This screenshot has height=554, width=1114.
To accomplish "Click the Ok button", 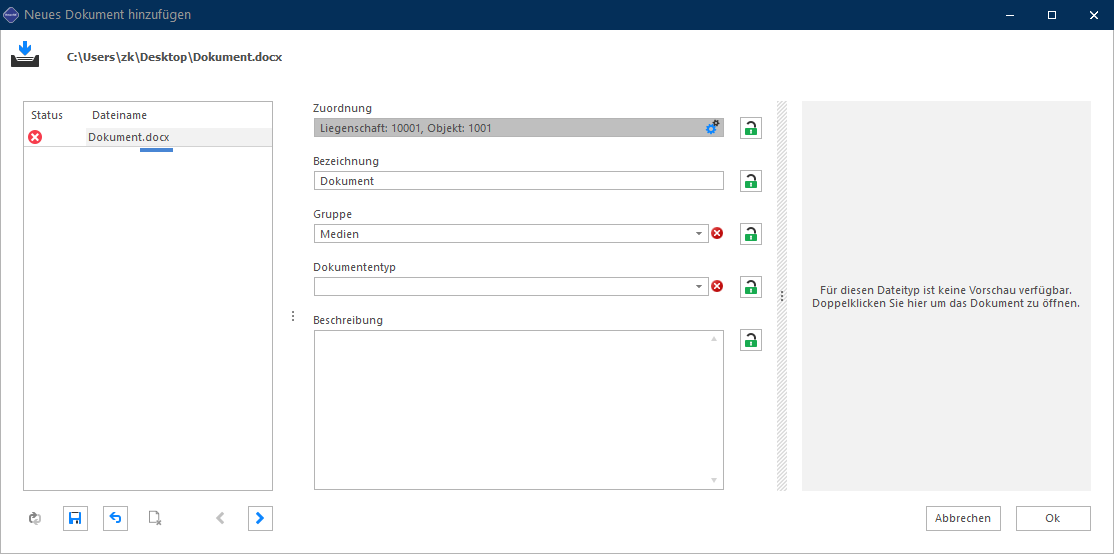I will (x=1053, y=518).
